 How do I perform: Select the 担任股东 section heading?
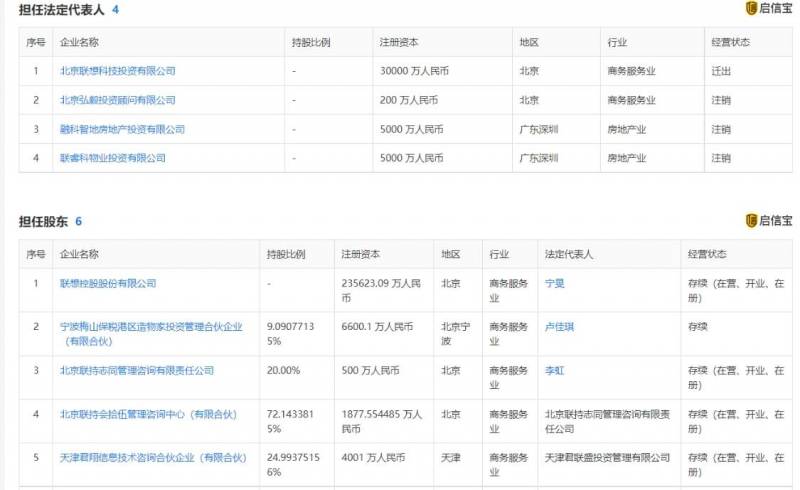43,222
